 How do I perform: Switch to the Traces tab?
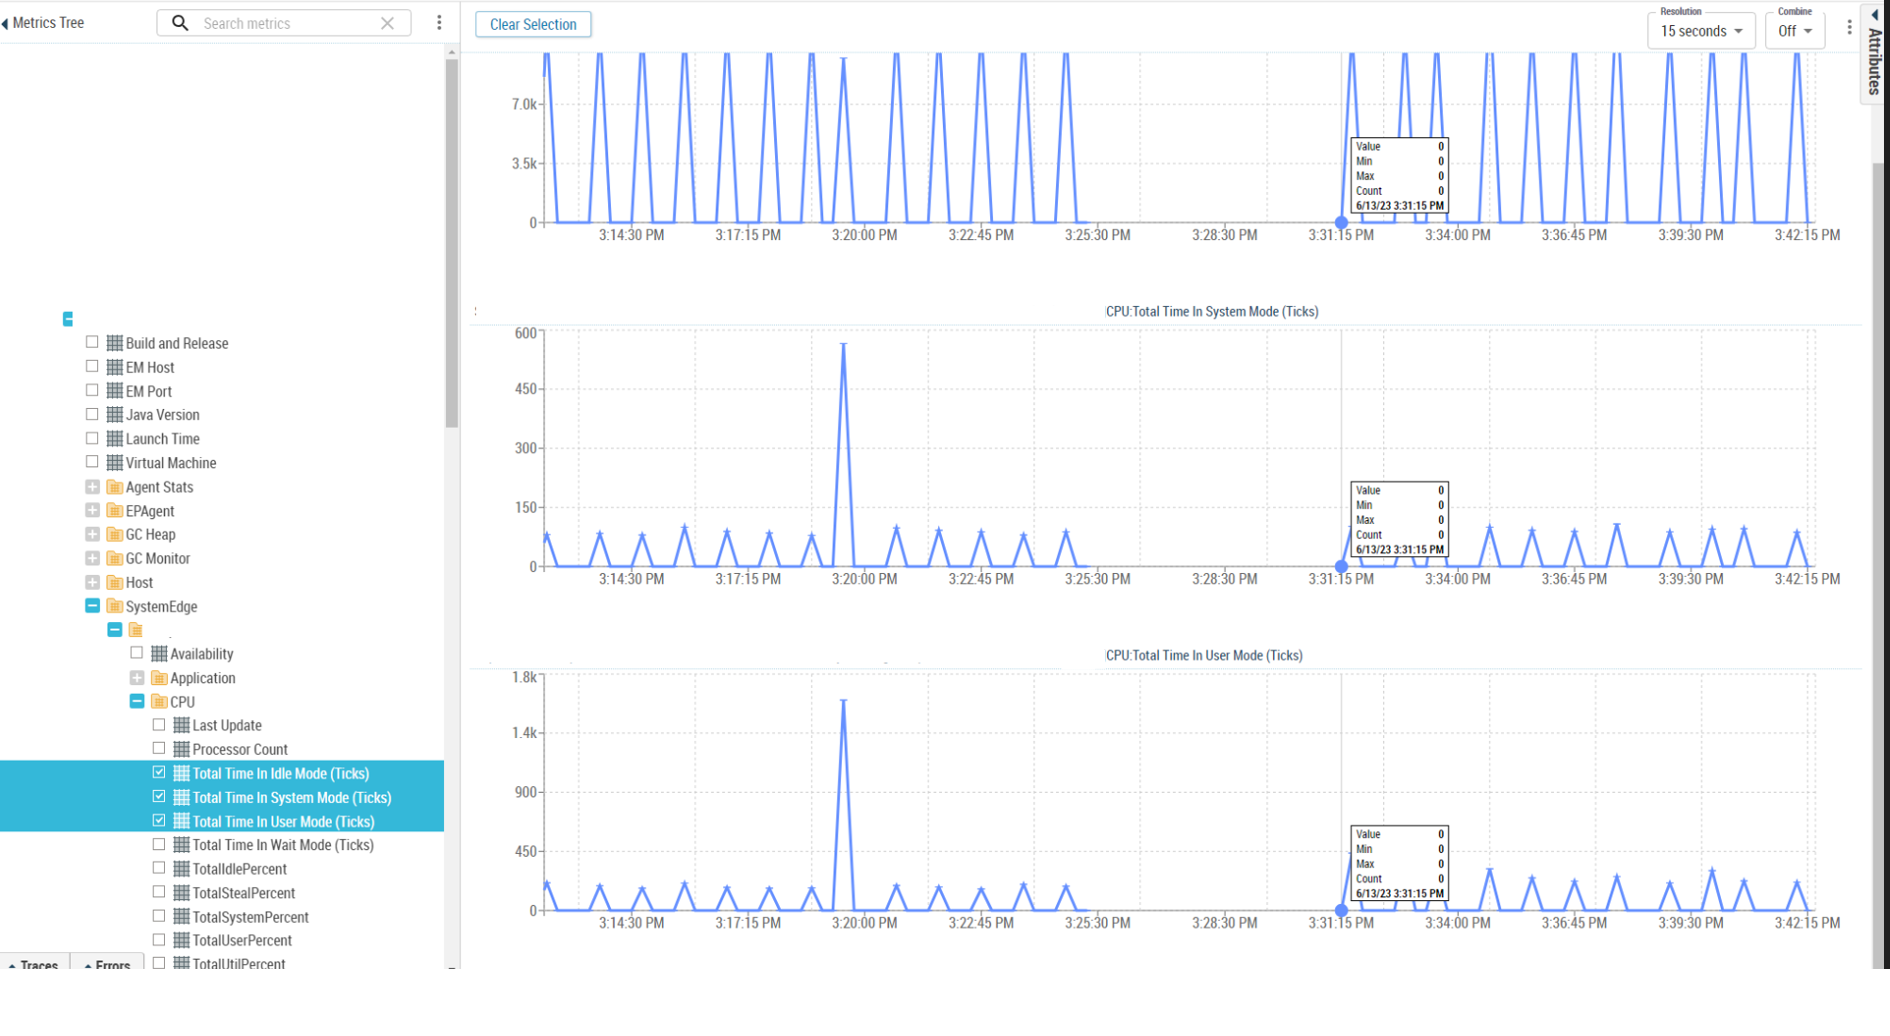(x=35, y=964)
